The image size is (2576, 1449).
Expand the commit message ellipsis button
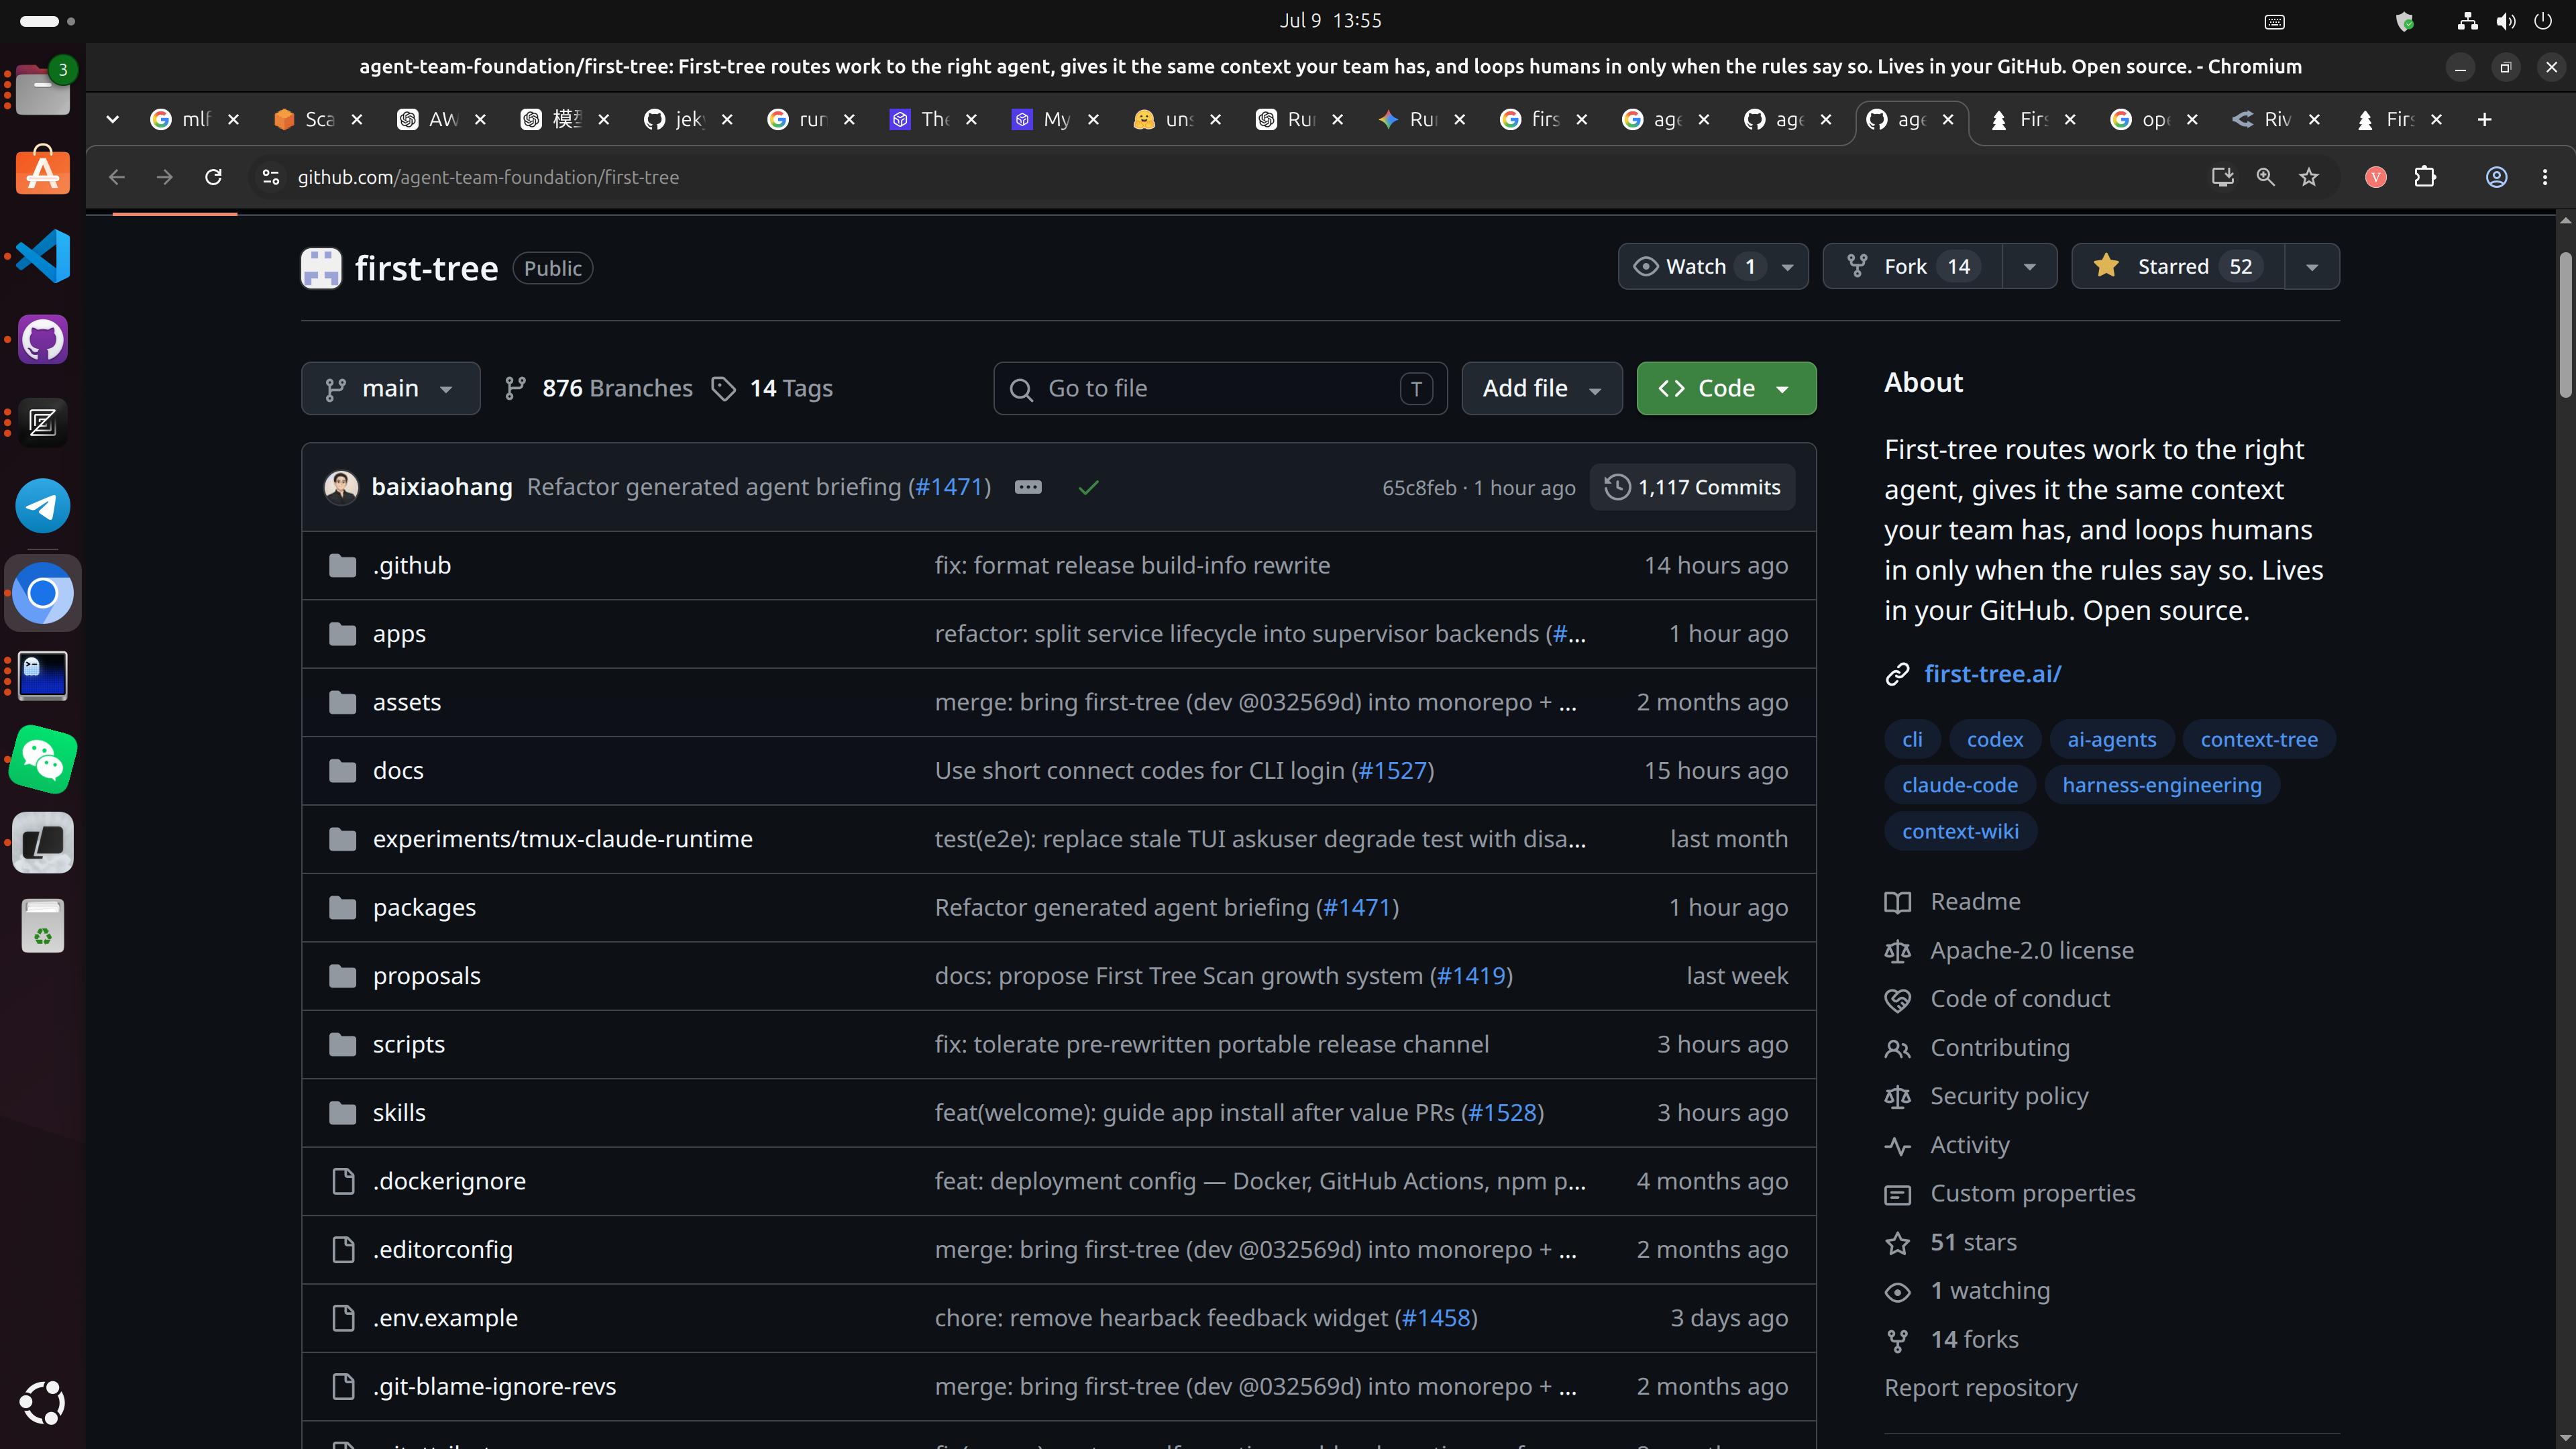[x=1028, y=487]
